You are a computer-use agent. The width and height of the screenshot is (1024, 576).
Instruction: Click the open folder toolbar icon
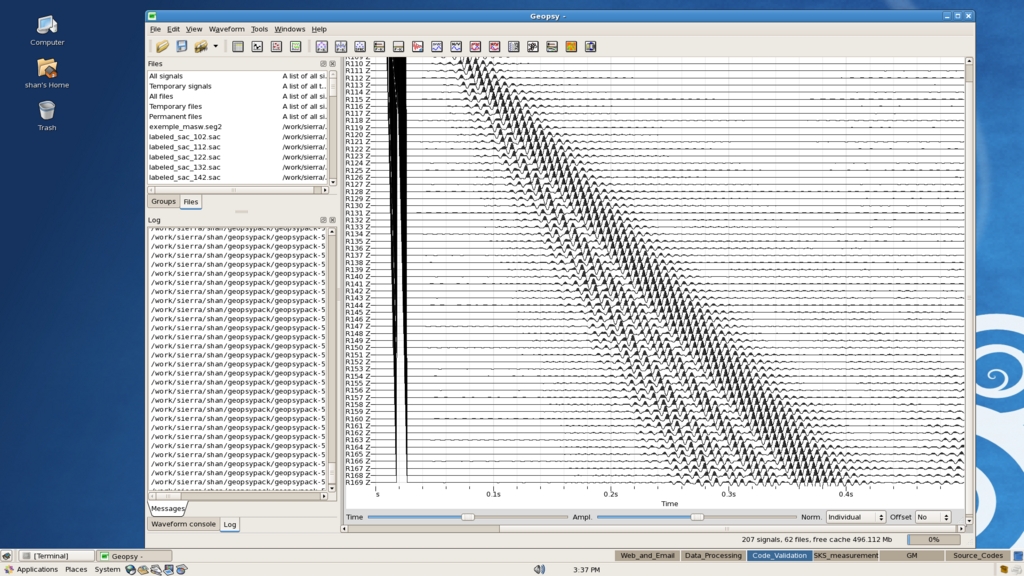click(x=162, y=46)
